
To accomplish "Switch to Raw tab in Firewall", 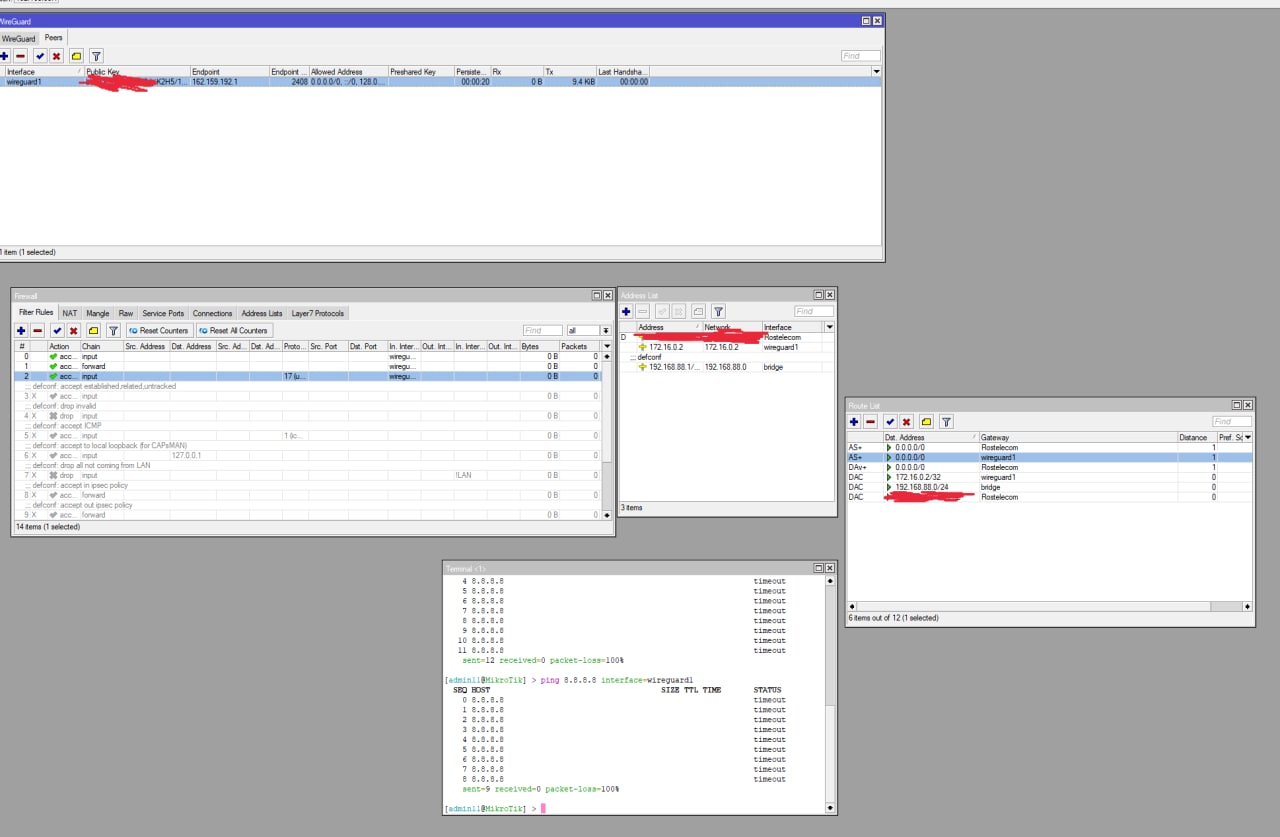I will (126, 313).
